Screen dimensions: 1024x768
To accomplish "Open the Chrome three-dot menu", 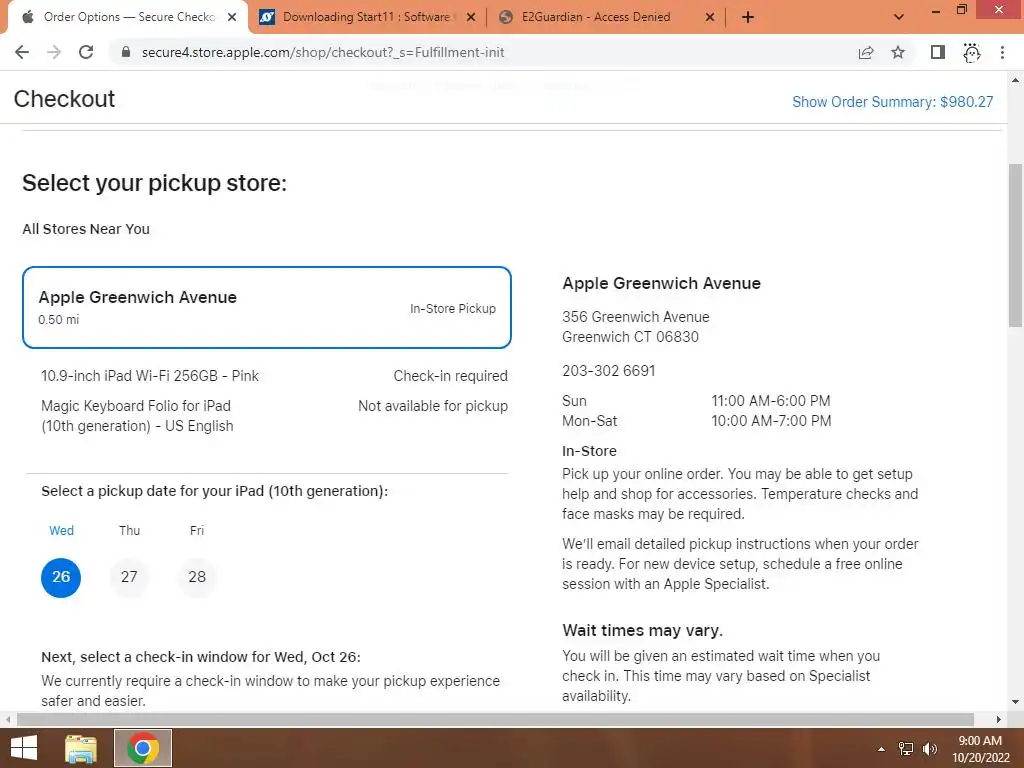I will point(1002,52).
